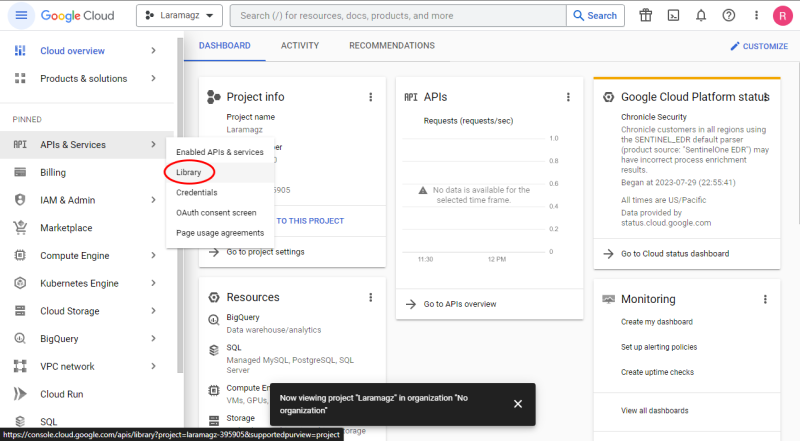The width and height of the screenshot is (800, 441).
Task: Expand APIs & Services submenu arrow
Action: click(x=154, y=144)
